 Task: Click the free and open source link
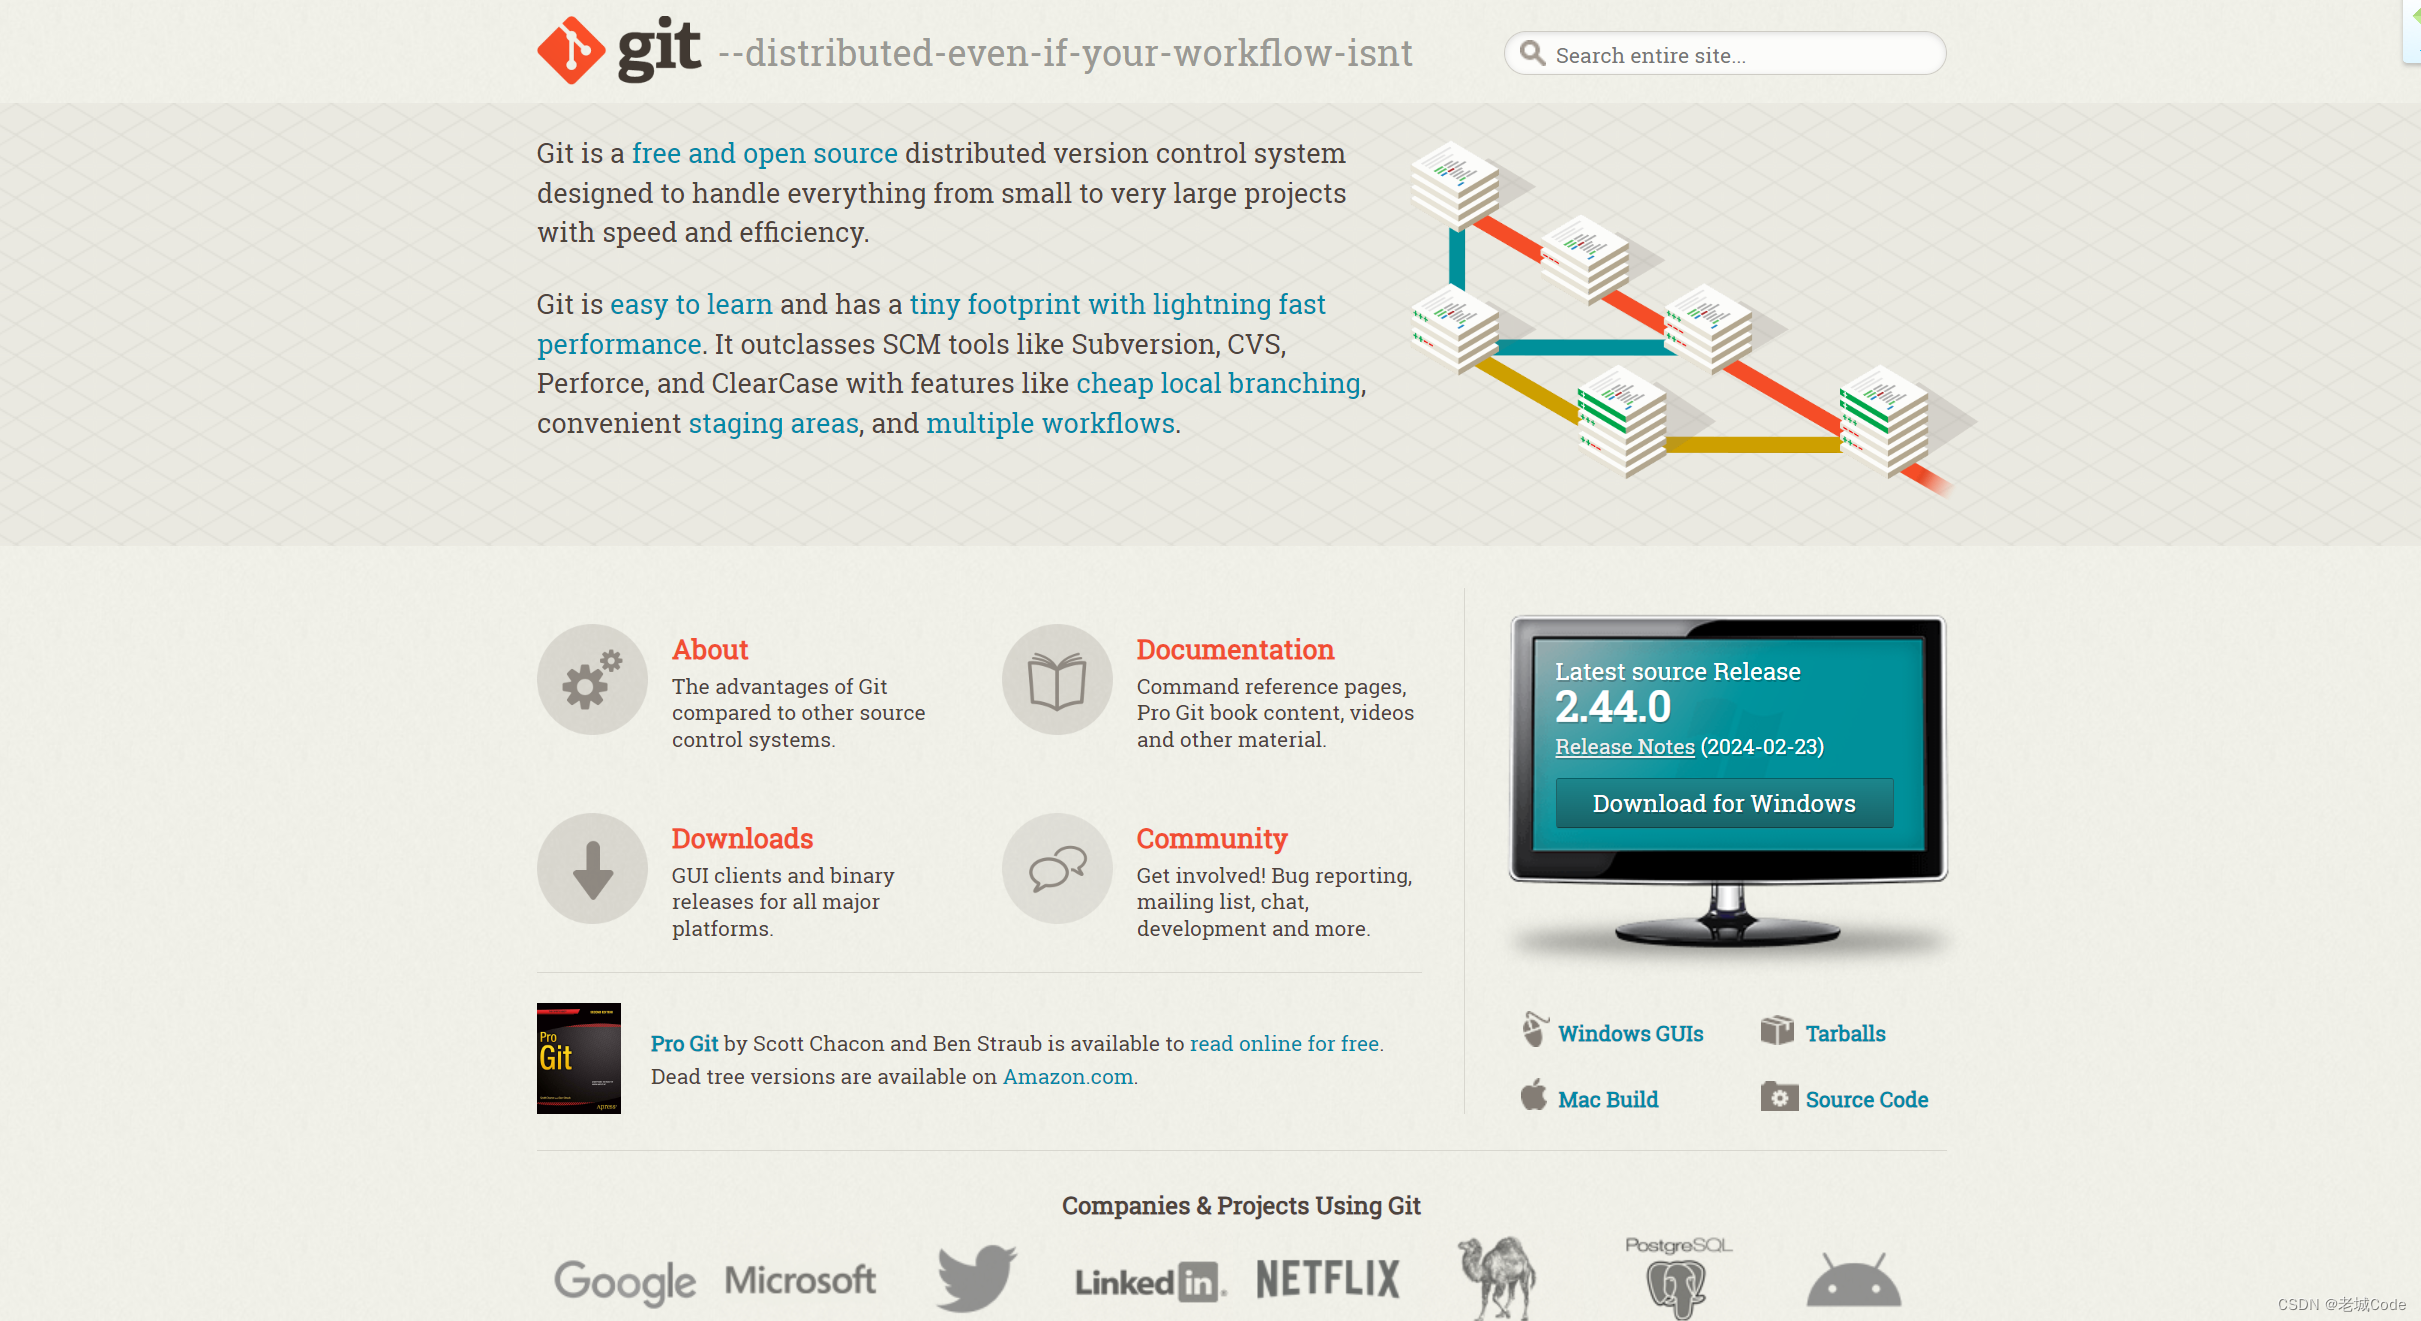click(764, 153)
